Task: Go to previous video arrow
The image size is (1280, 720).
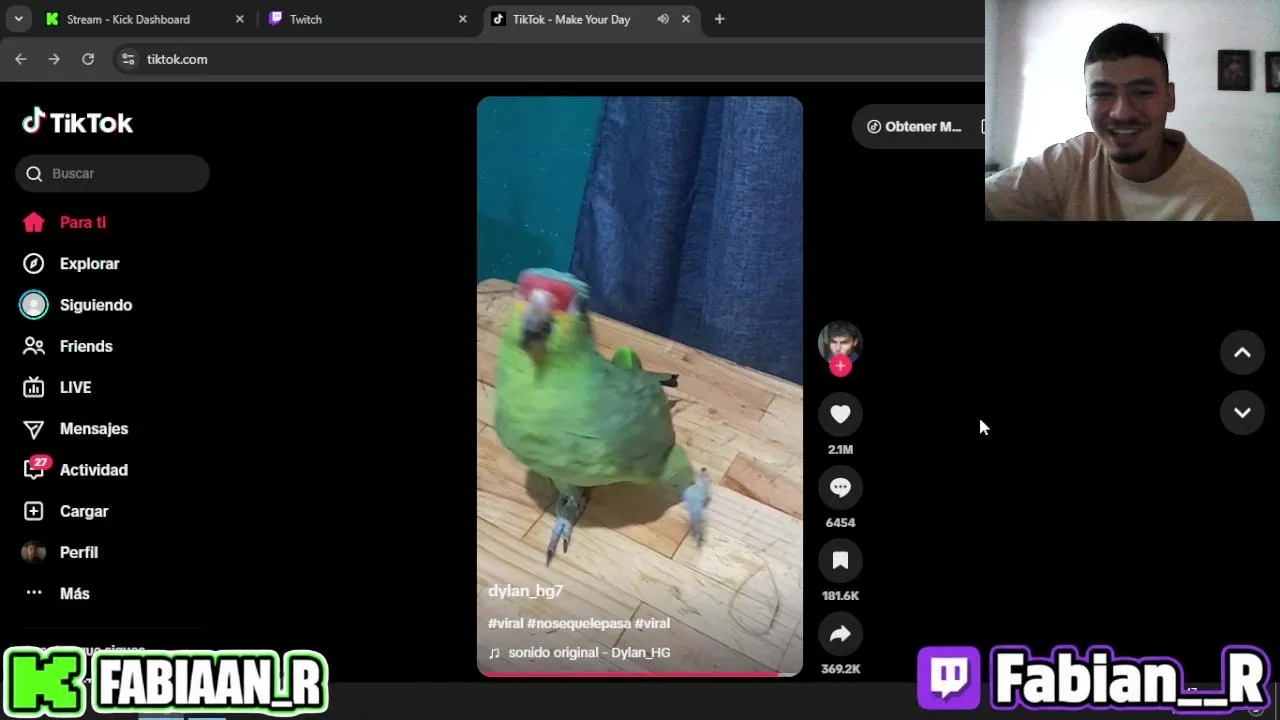Action: click(x=1242, y=352)
